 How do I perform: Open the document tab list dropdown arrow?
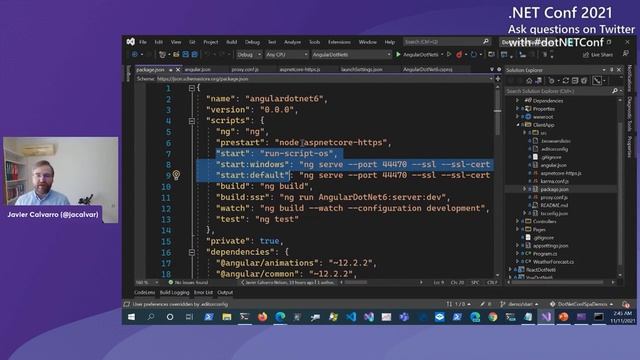pyautogui.click(x=491, y=69)
